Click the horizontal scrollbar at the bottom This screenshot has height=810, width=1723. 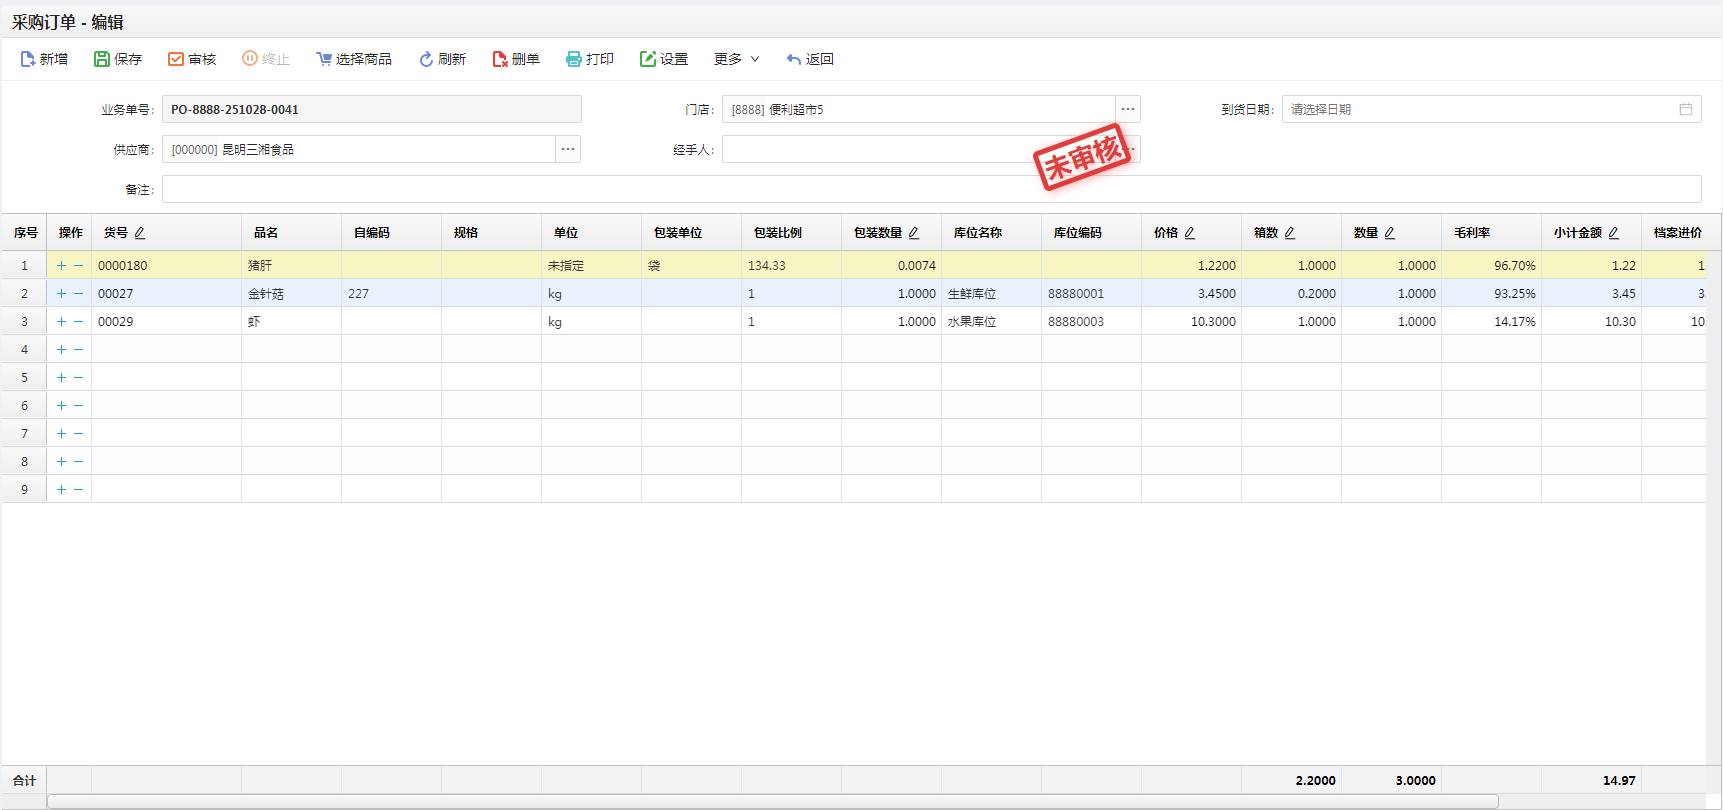click(772, 801)
